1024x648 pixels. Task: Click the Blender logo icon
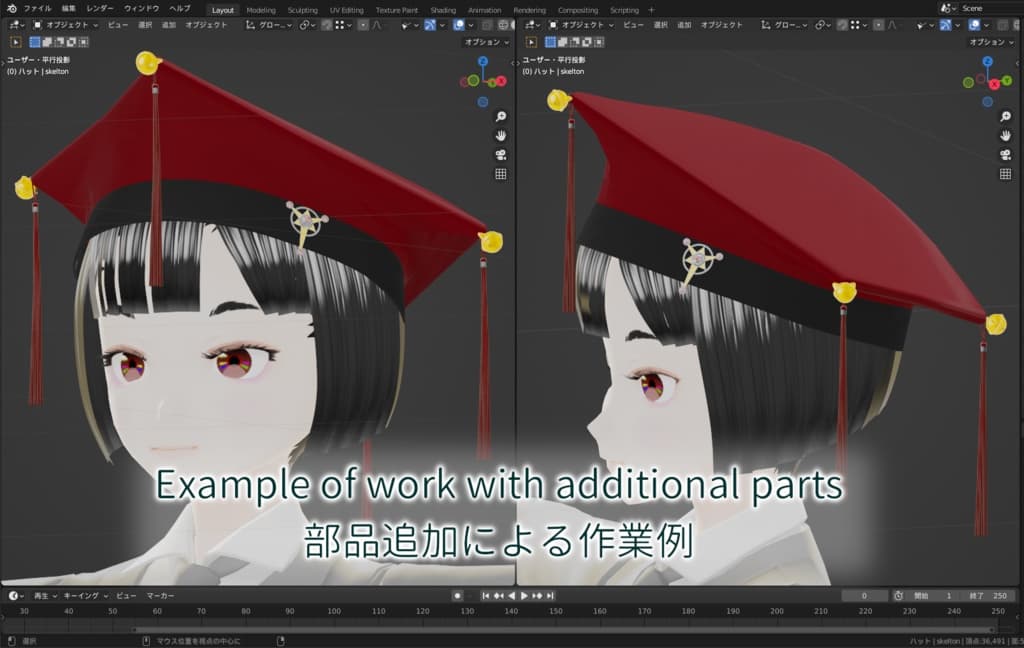pyautogui.click(x=10, y=9)
